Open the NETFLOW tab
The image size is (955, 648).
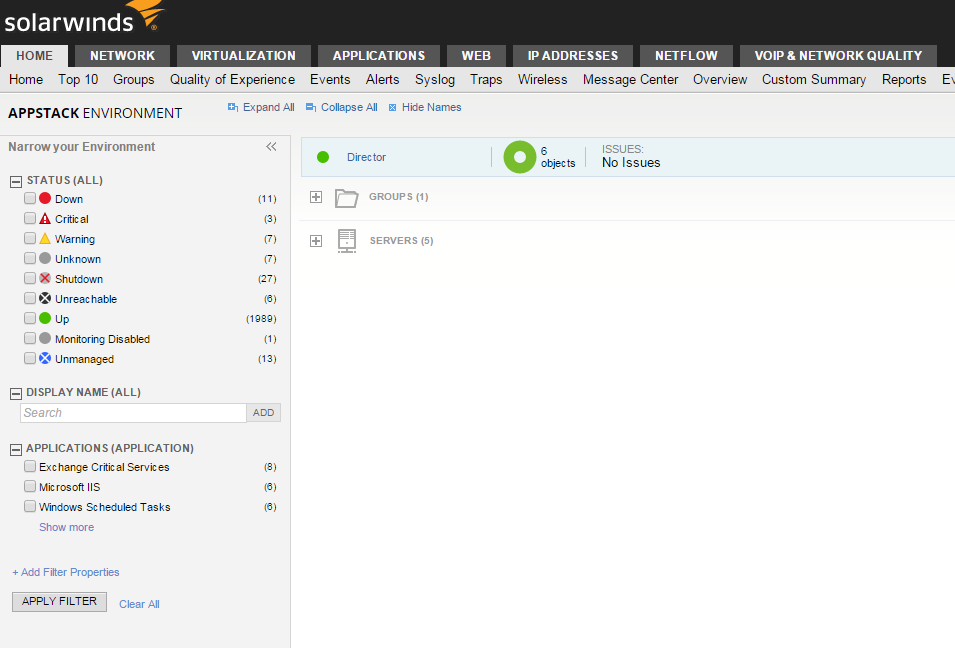686,55
